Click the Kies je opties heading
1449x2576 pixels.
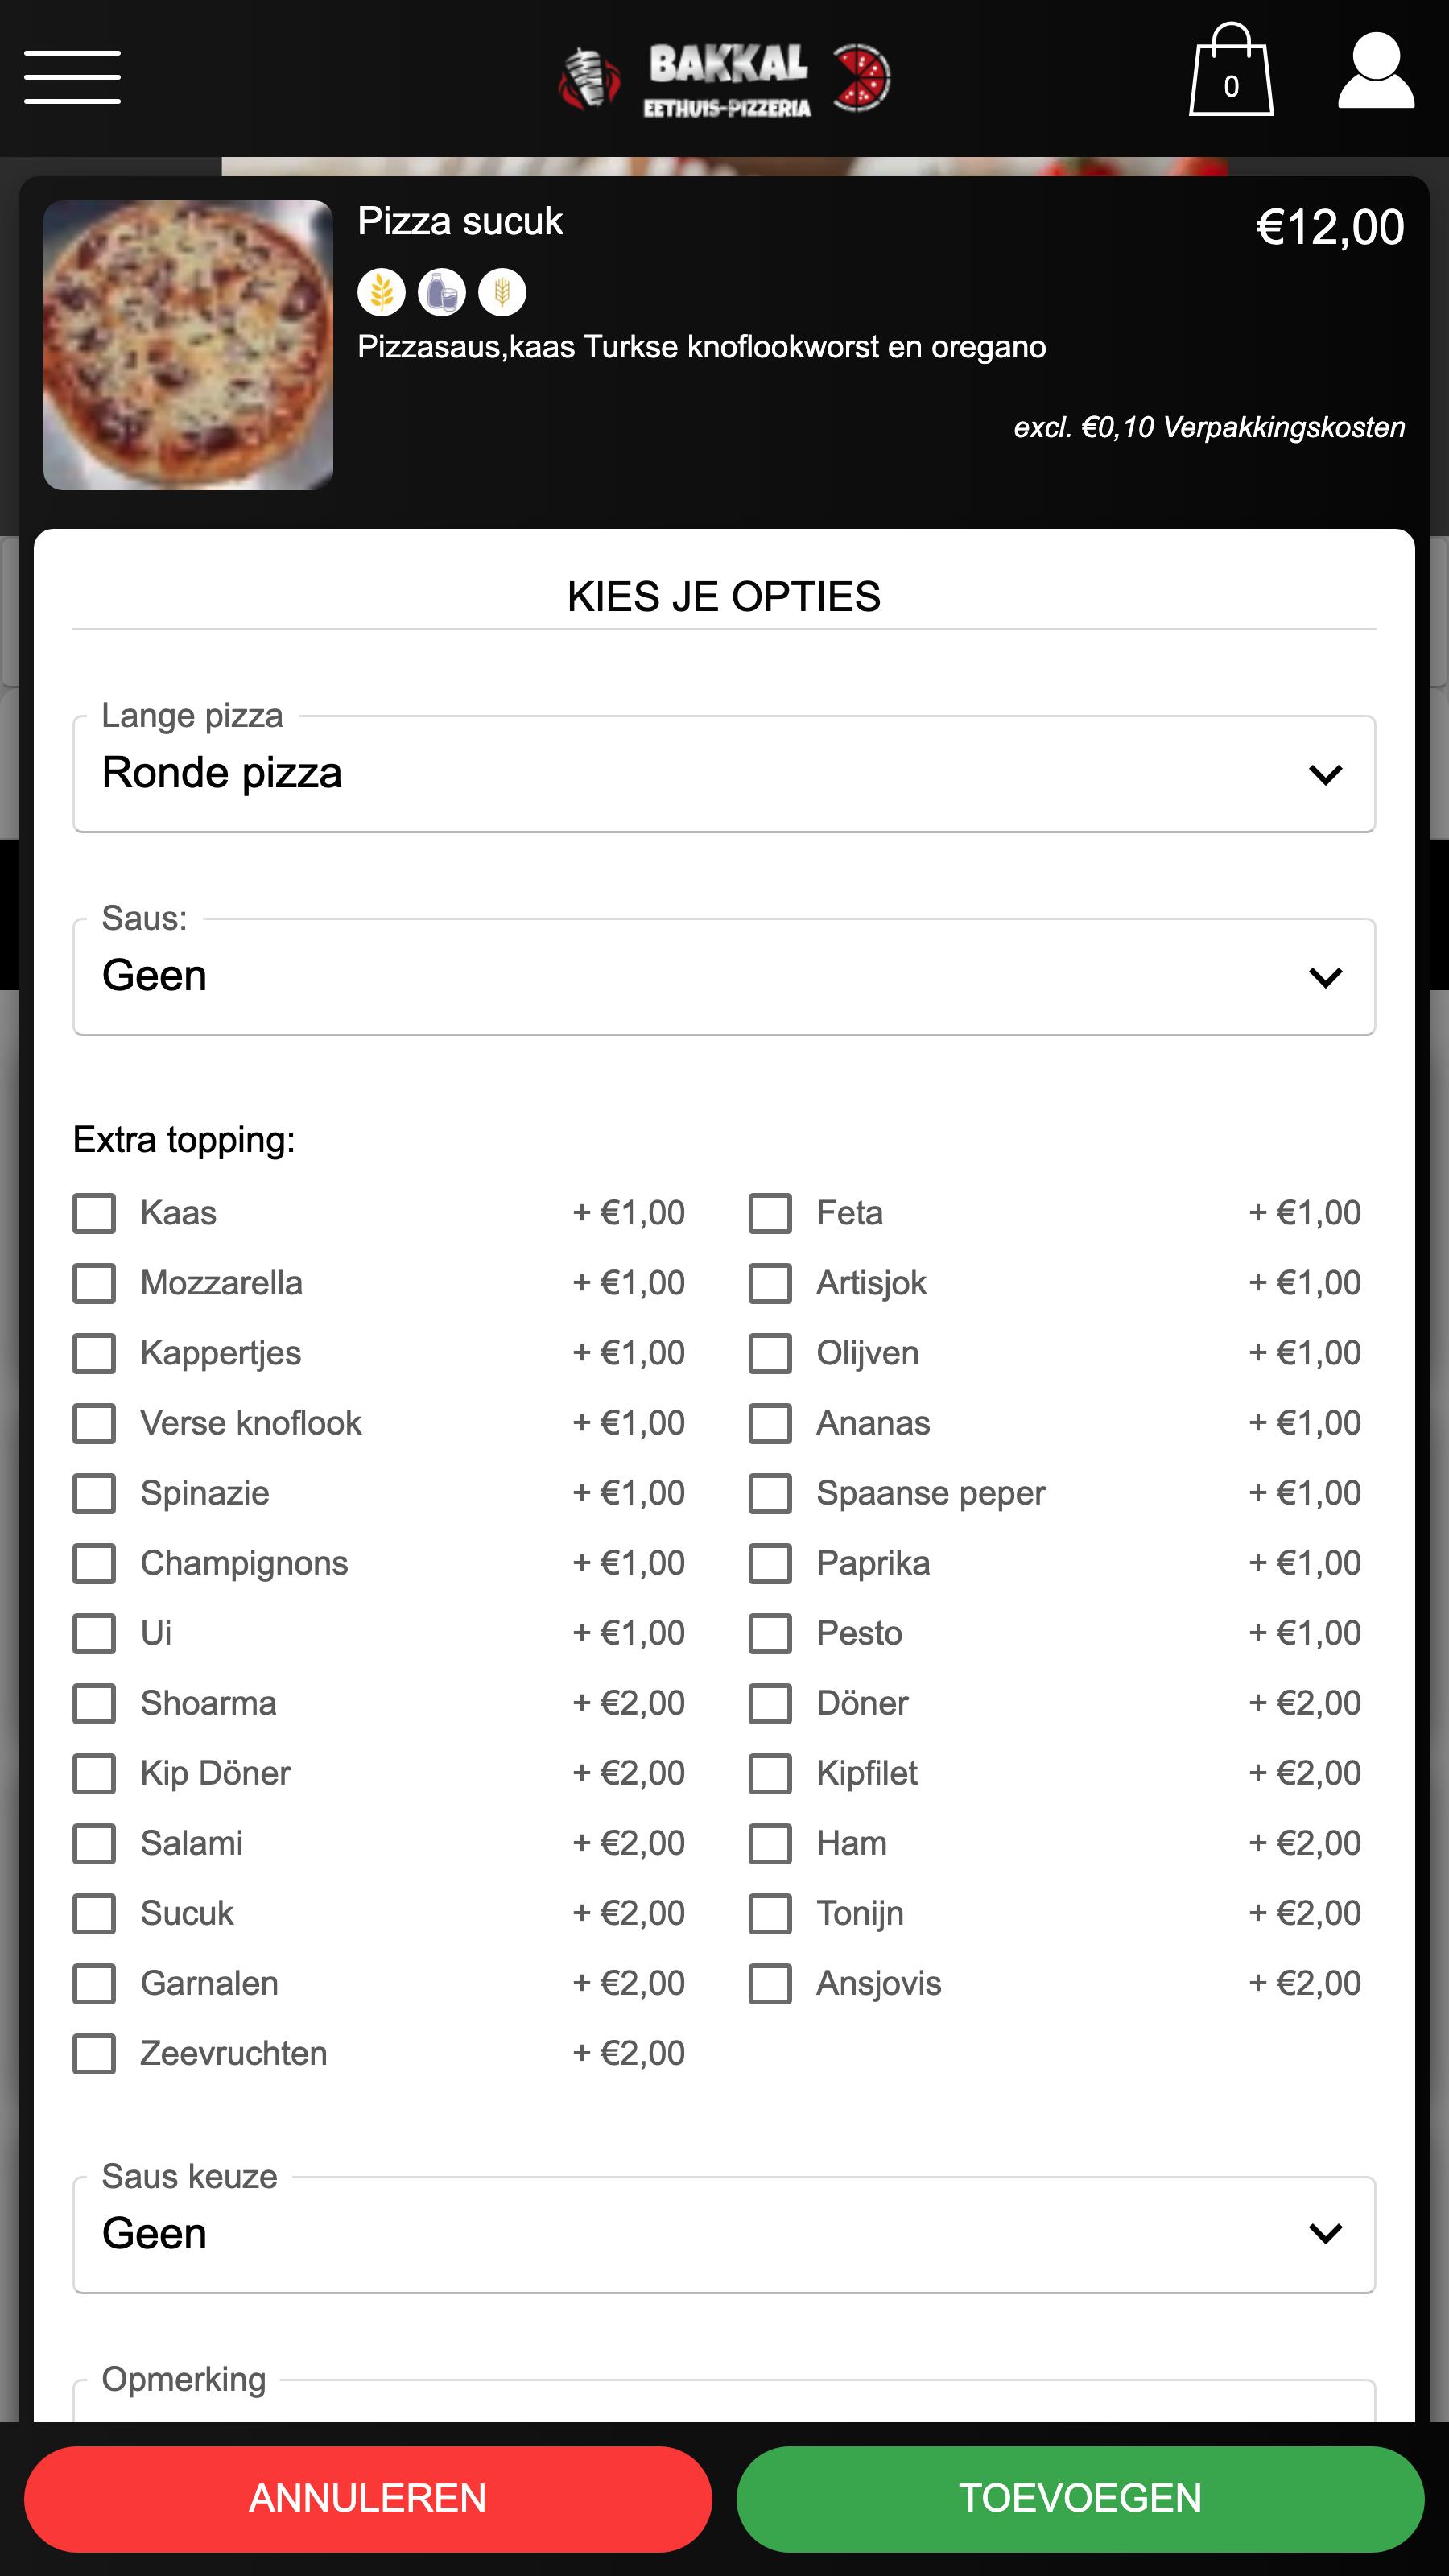[x=724, y=596]
